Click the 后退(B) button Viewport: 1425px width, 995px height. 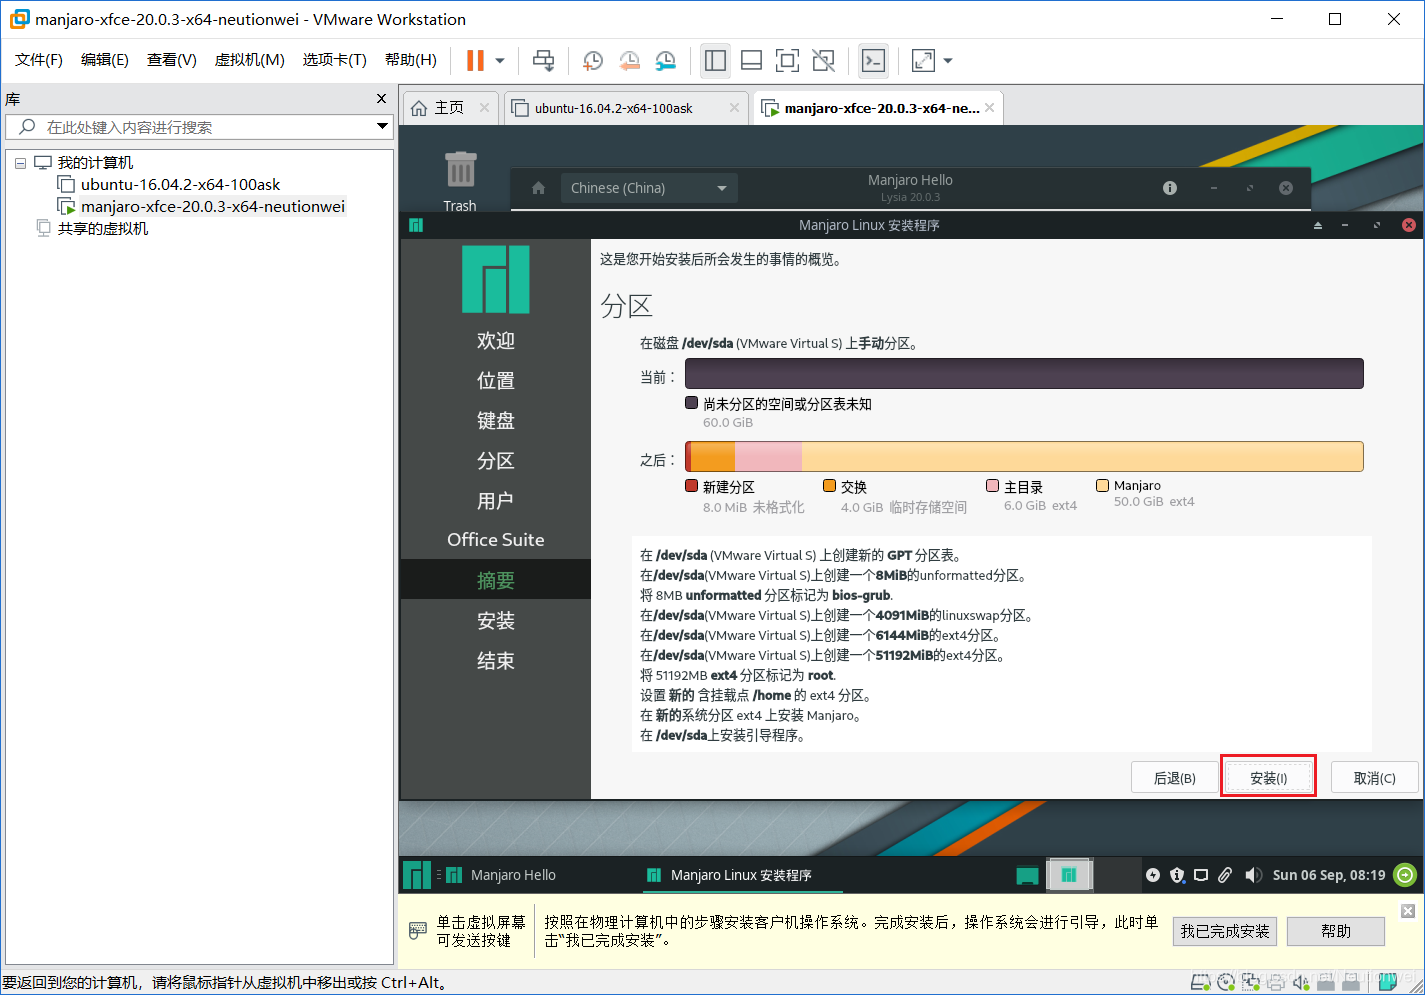click(1175, 778)
